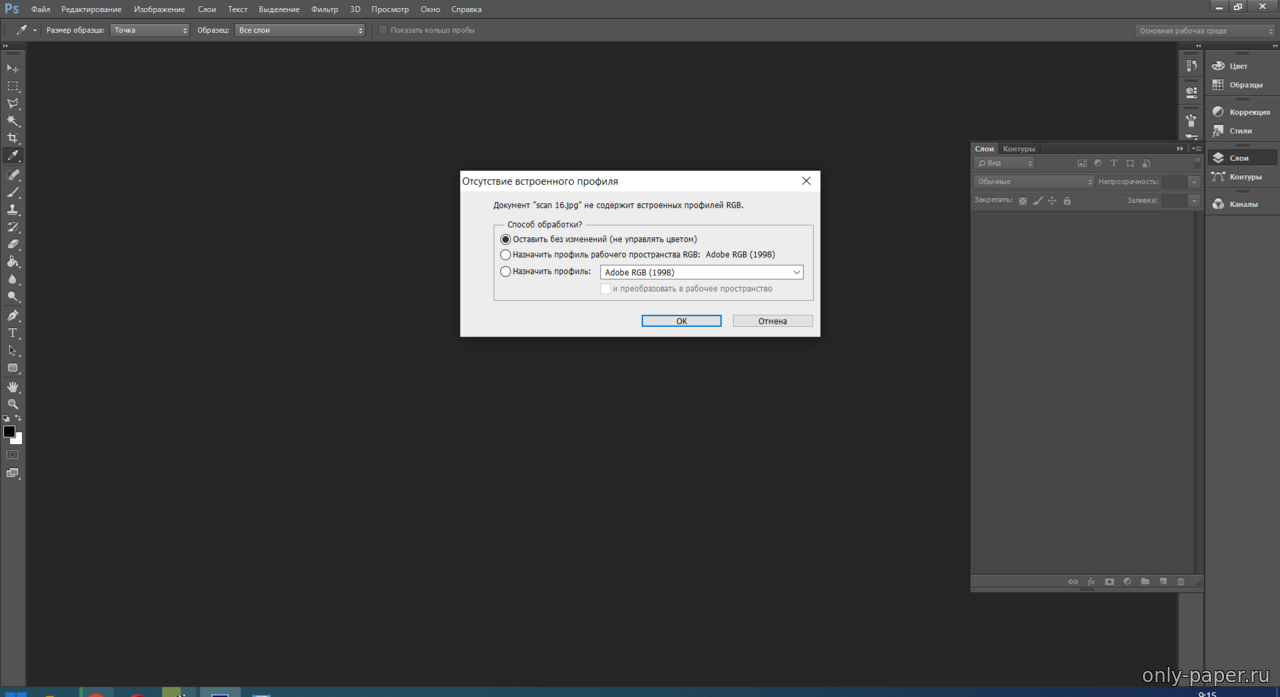Select the Crop tool
This screenshot has height=697, width=1280.
tap(13, 138)
